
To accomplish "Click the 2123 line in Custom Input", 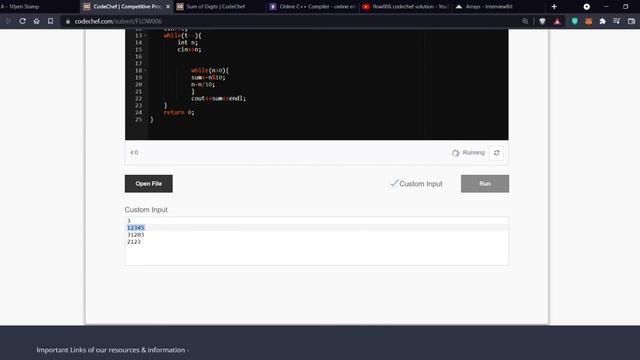I will [x=134, y=242].
